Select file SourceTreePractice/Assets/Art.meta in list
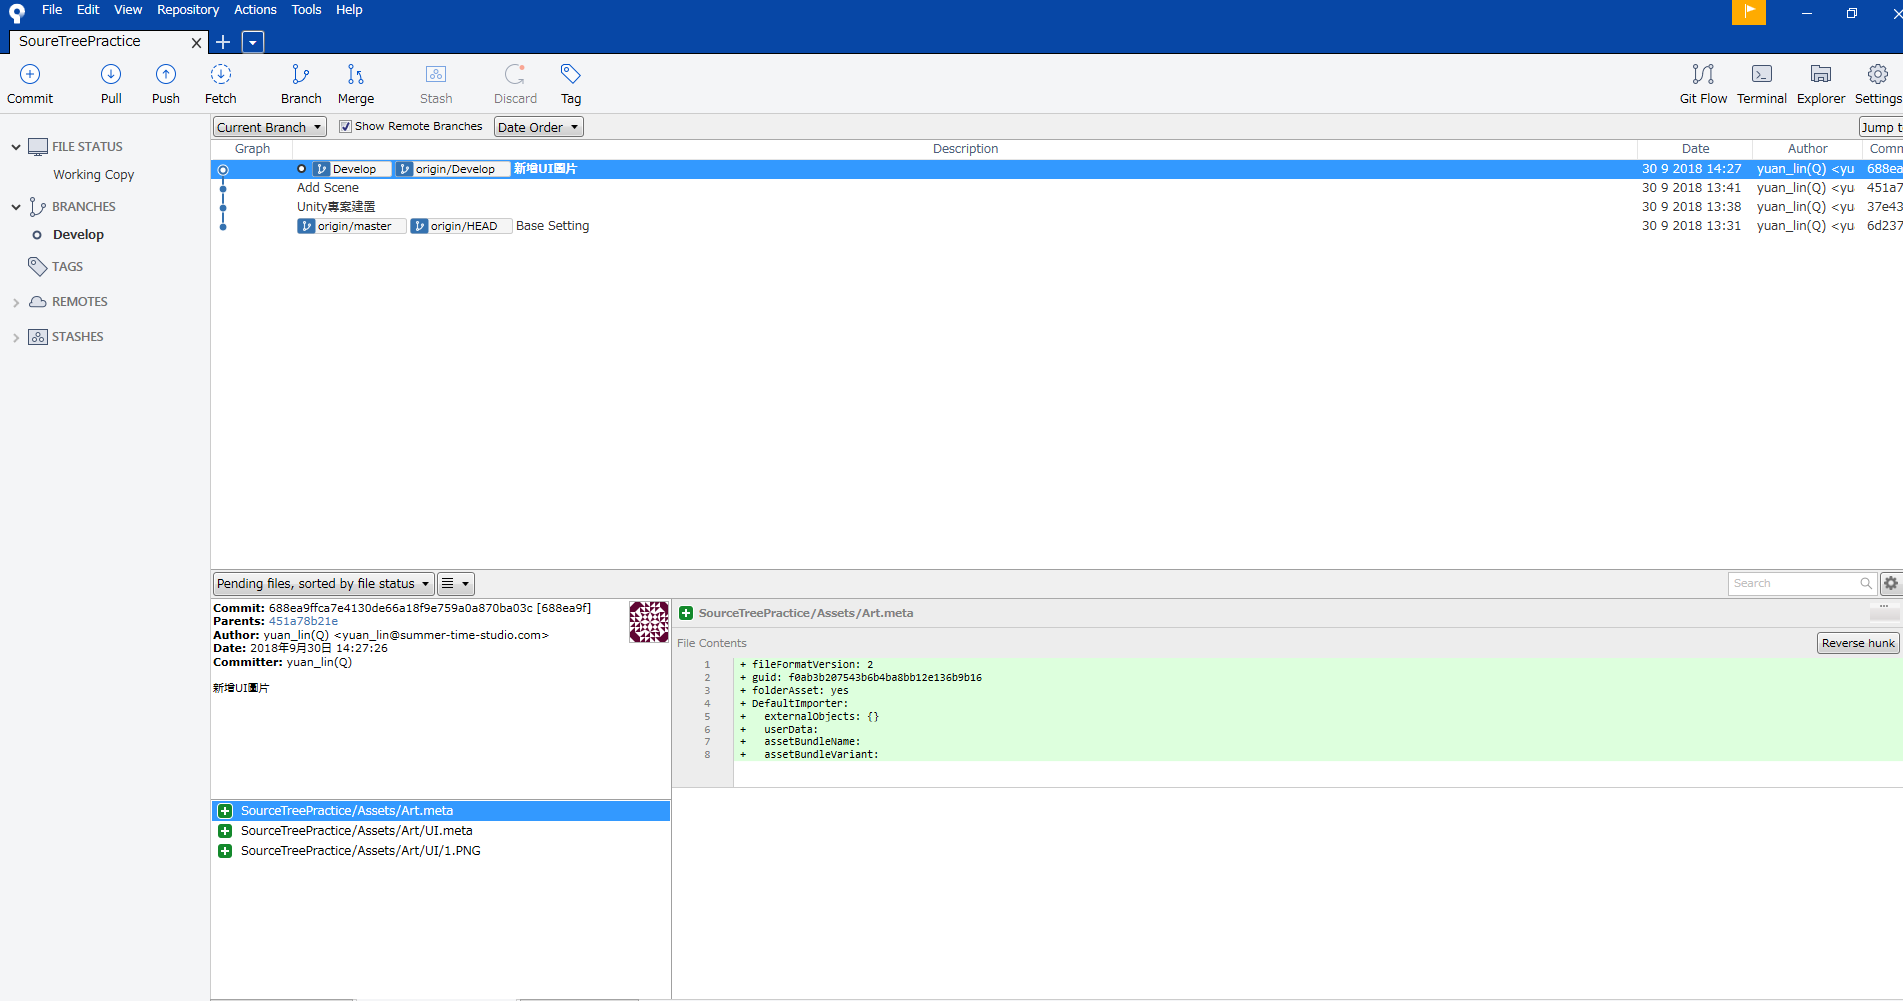1903x1001 pixels. pos(440,811)
